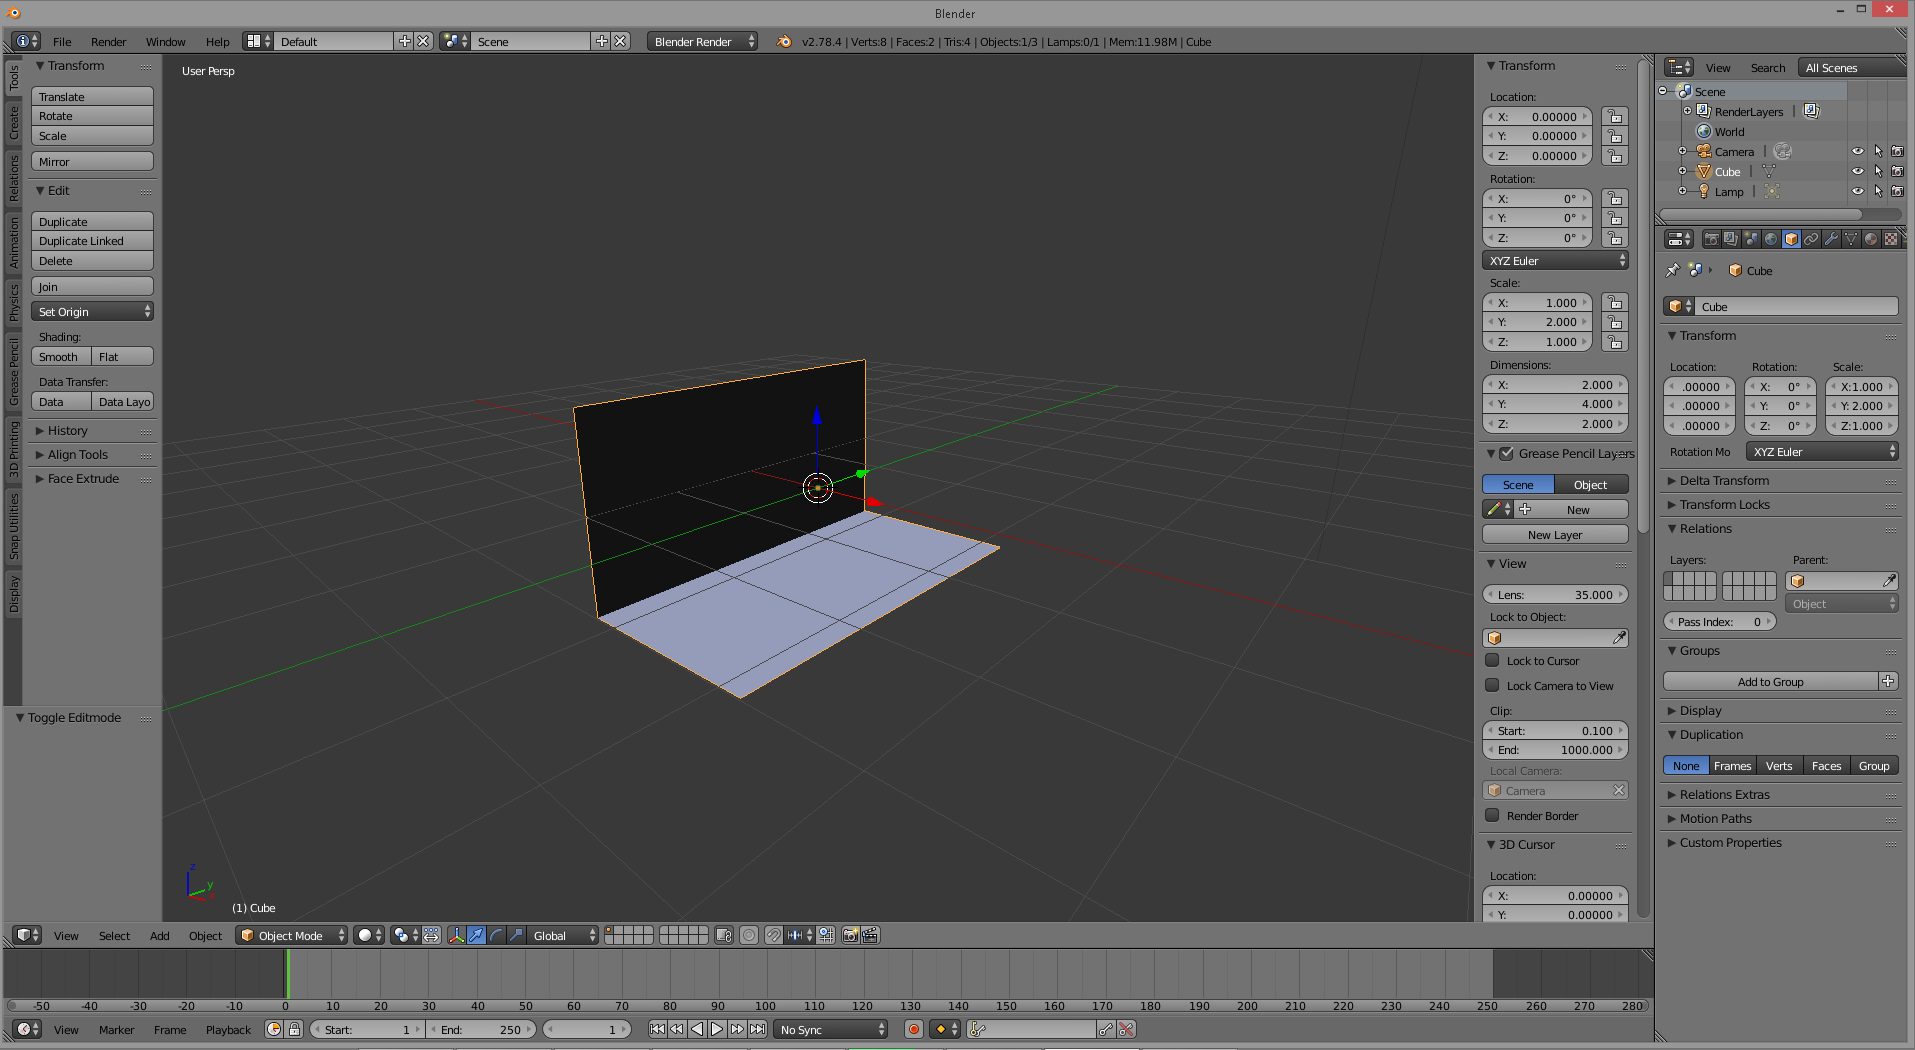
Task: Click the lock camera and layers icon
Action: 724,935
